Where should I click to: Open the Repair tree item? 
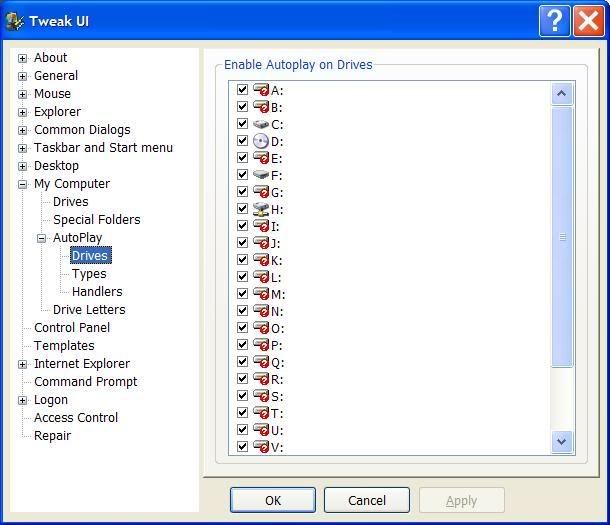point(53,436)
